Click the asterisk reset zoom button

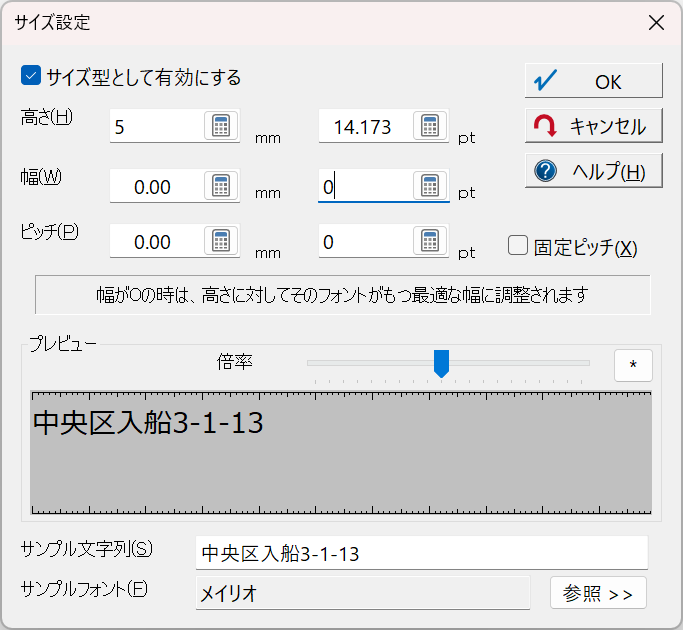click(633, 365)
